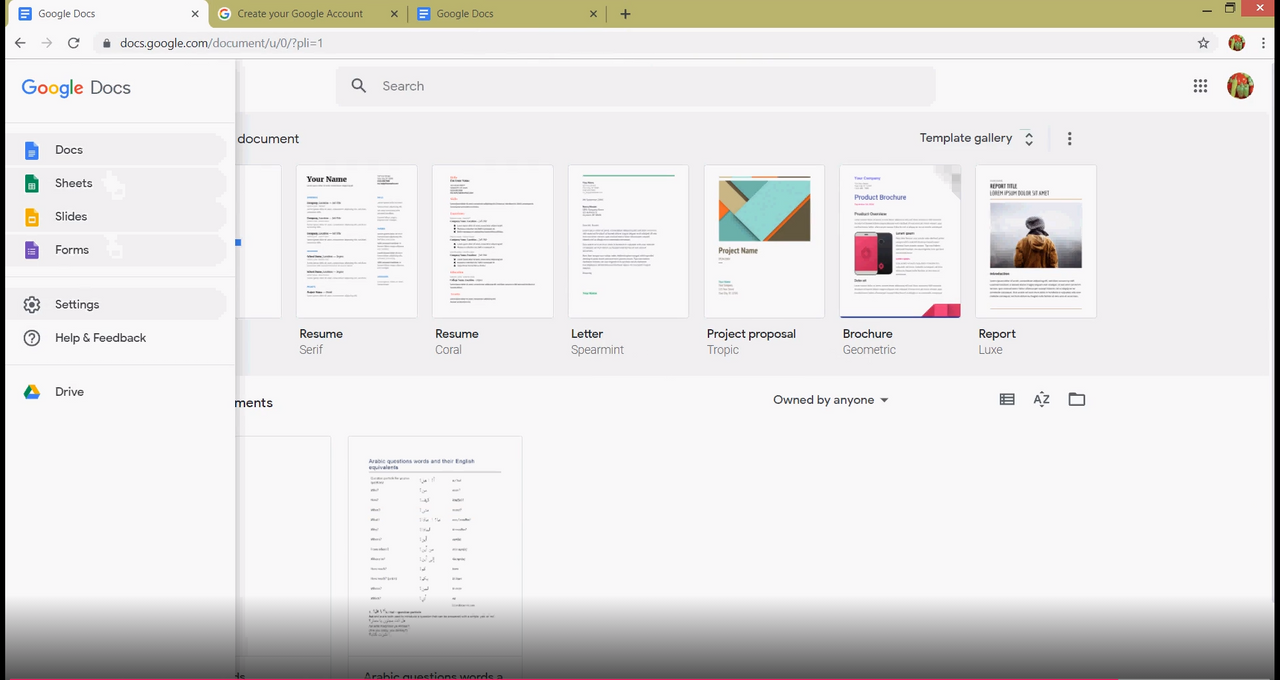Open Forms from the side menu
1280x680 pixels.
tap(116, 250)
